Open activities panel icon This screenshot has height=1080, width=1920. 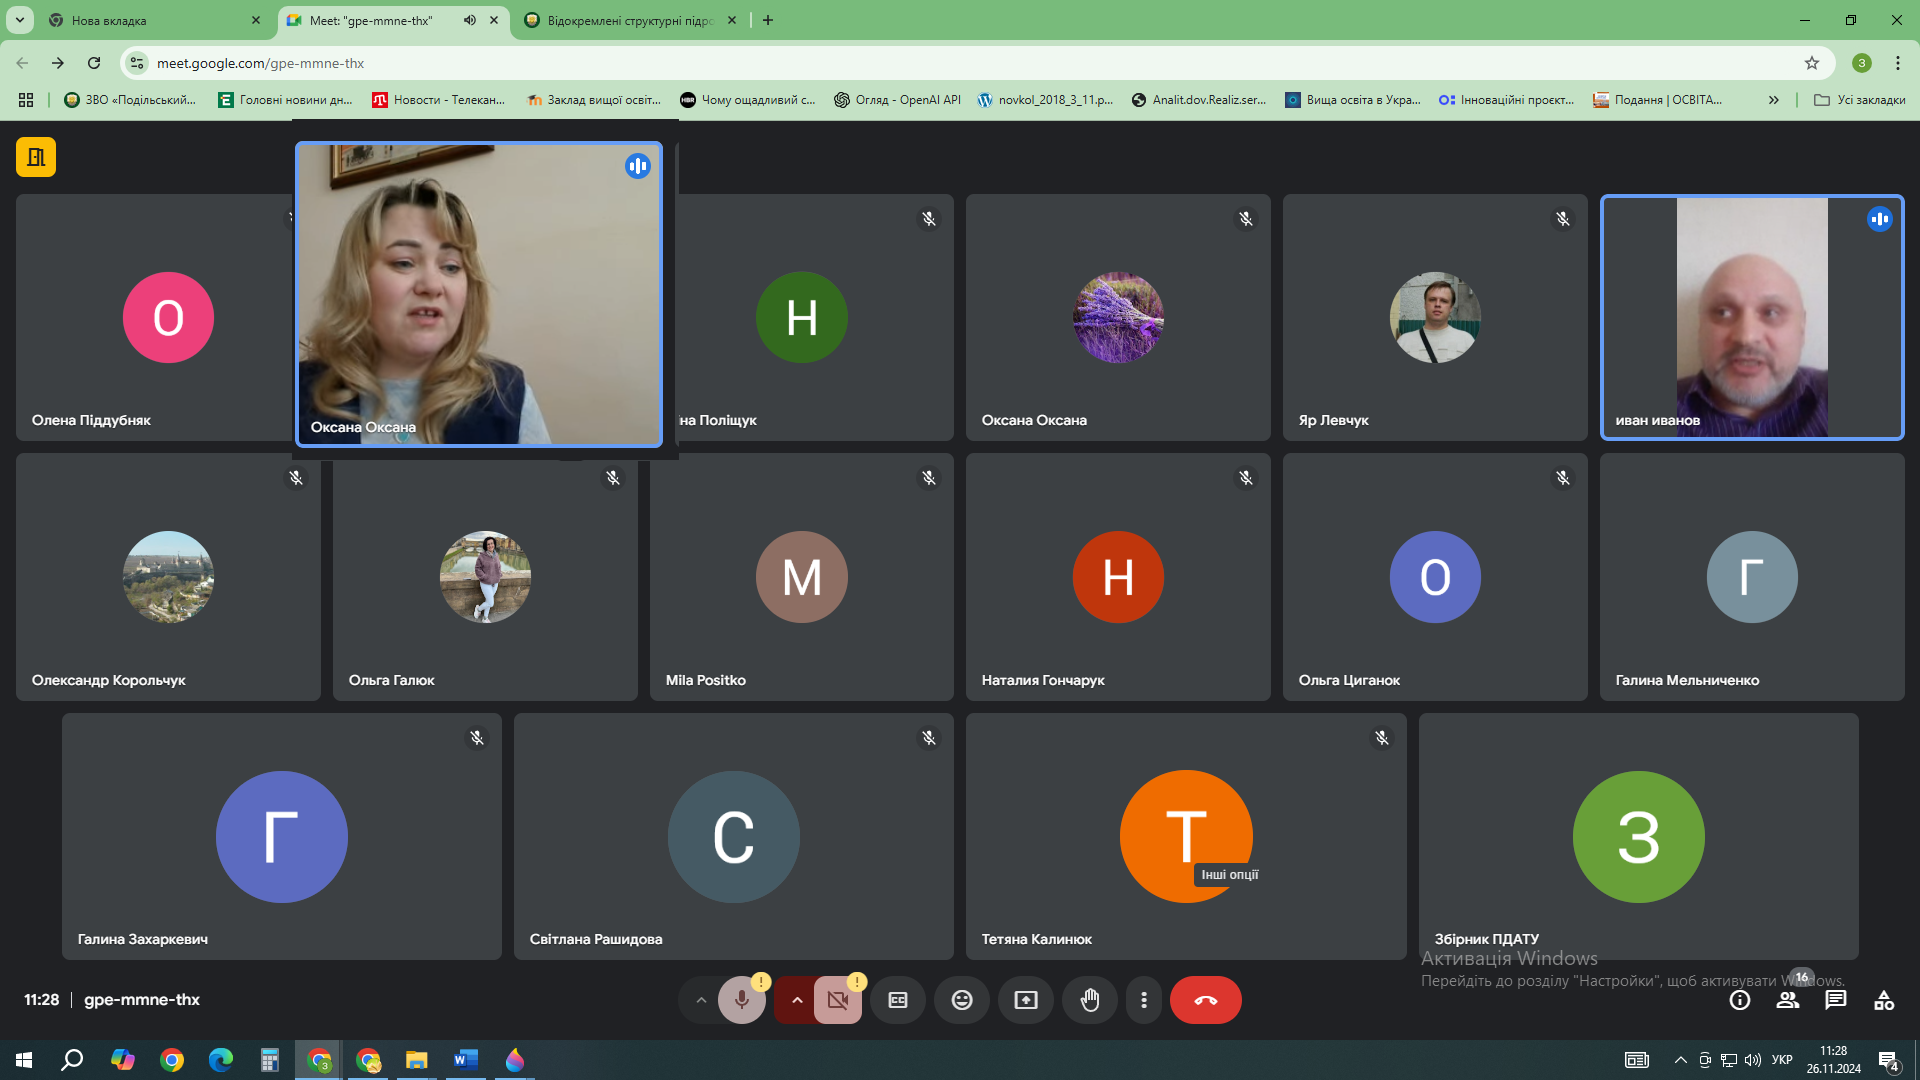1884,1000
